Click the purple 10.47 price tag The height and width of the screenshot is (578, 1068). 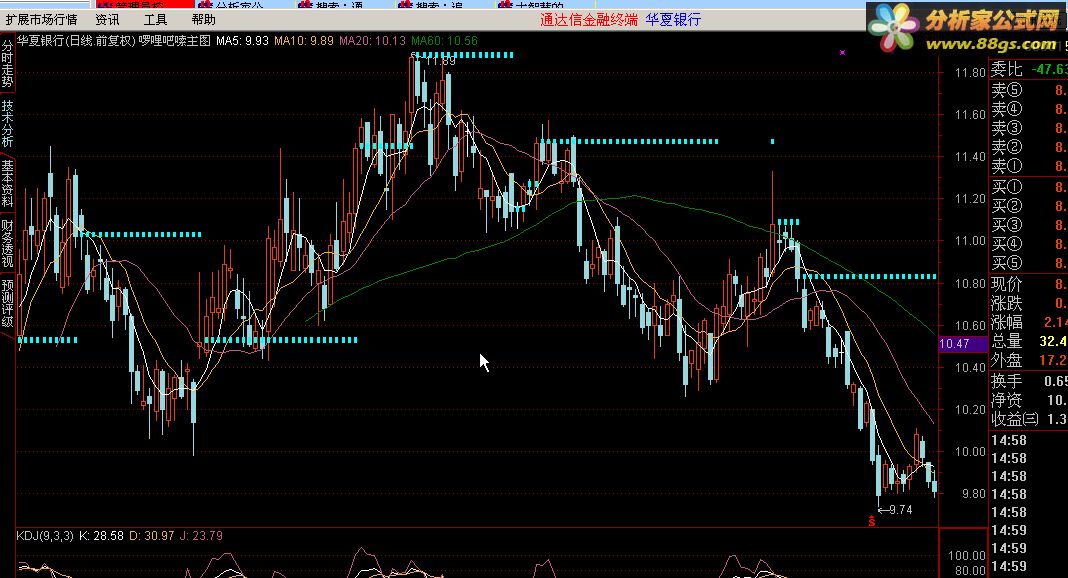(962, 344)
